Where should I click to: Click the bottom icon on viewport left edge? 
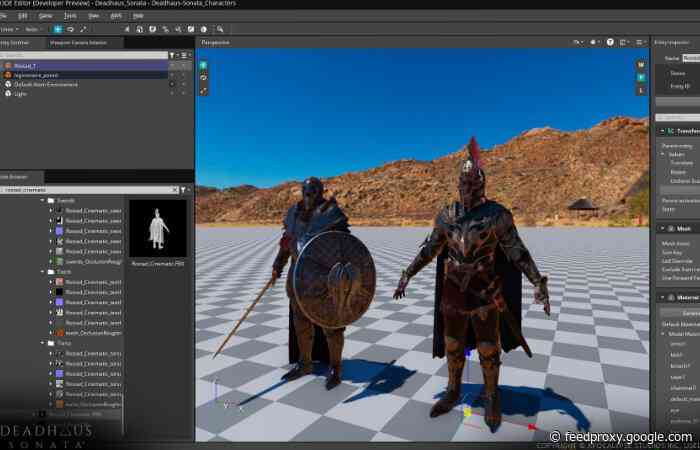[204, 91]
